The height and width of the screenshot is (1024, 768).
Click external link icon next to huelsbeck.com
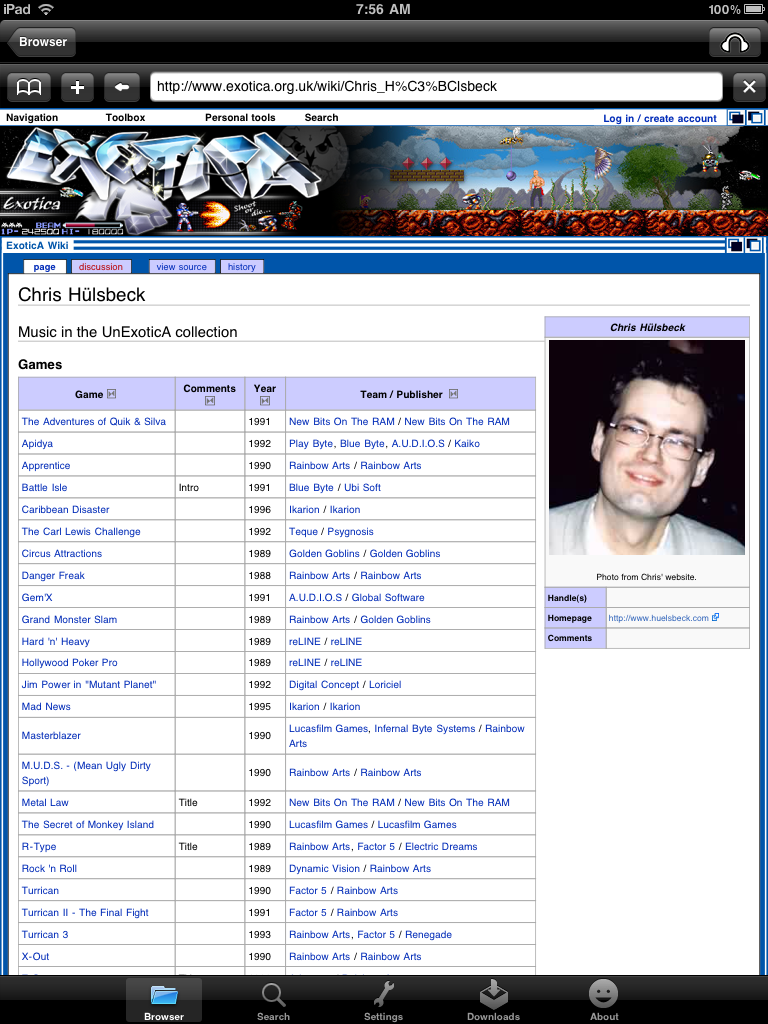click(x=715, y=617)
